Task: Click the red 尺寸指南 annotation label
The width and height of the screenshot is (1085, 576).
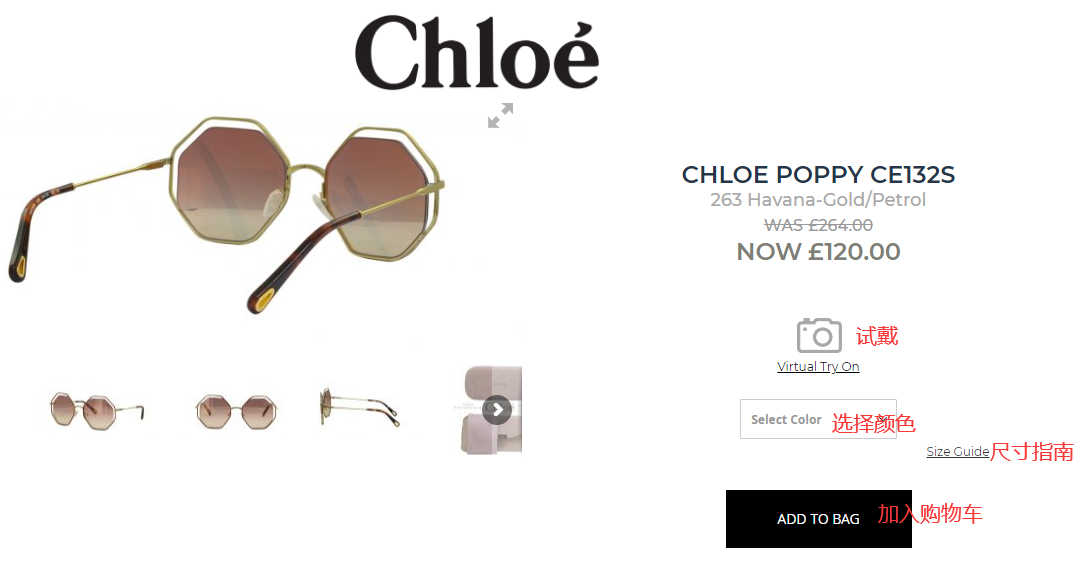Action: point(1032,452)
